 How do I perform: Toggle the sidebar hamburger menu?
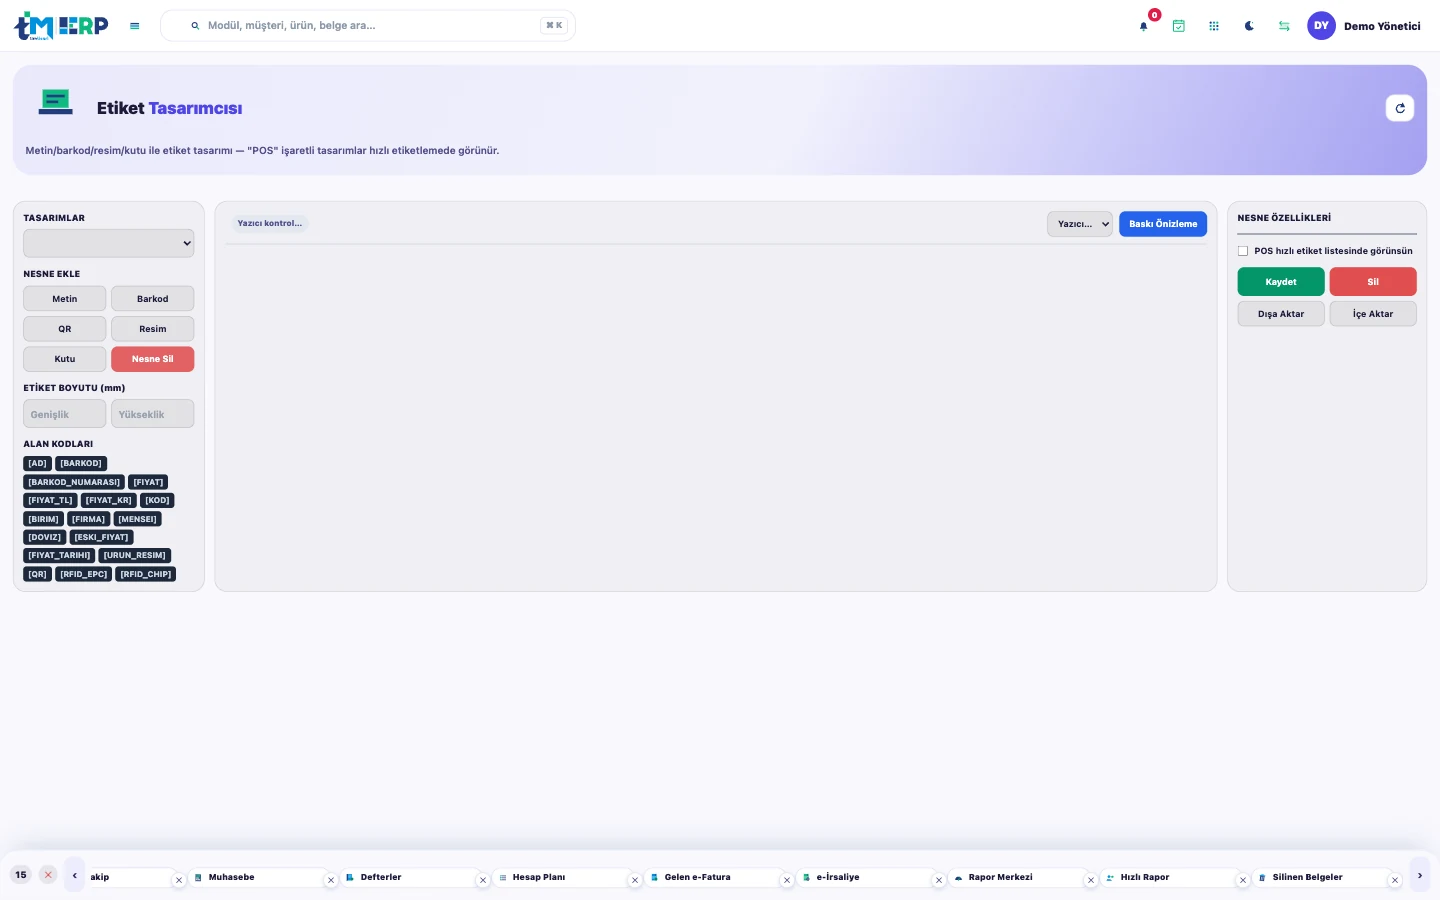[135, 26]
